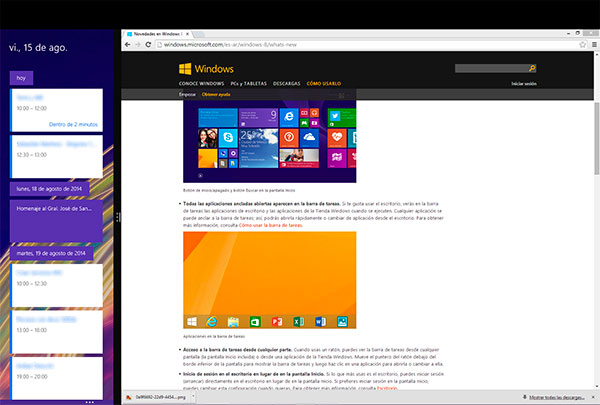600x405 pixels.
Task: Click the browser forward arrow
Action: pyautogui.click(x=141, y=45)
